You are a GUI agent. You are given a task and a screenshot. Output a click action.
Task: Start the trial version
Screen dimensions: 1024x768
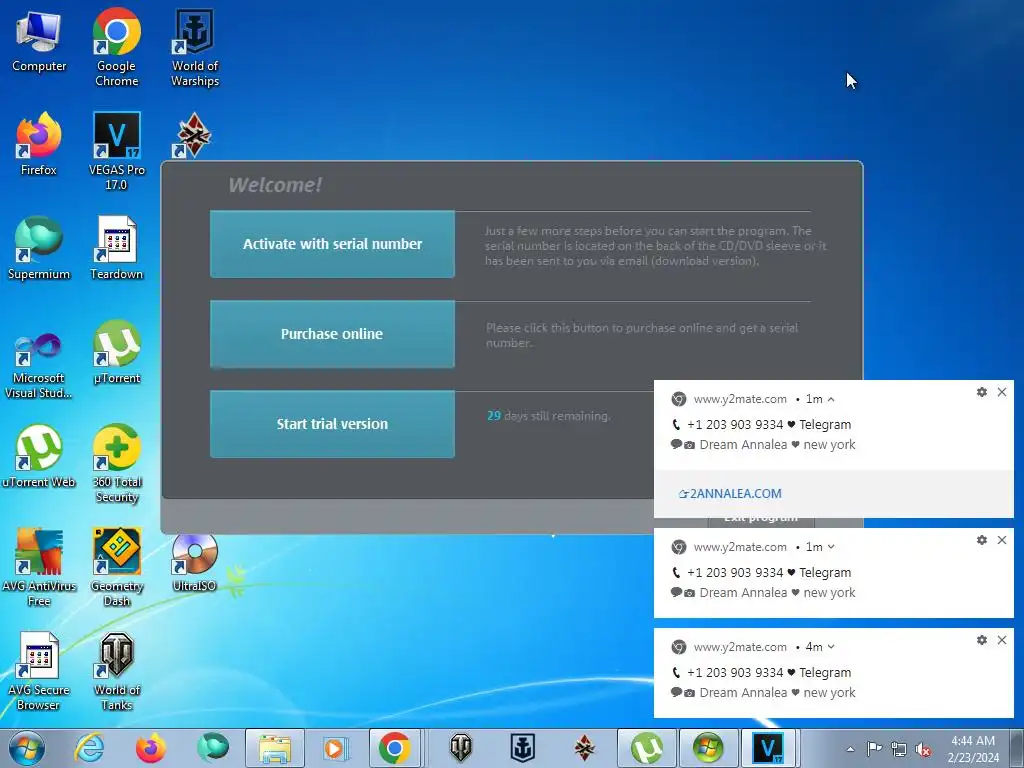click(332, 424)
